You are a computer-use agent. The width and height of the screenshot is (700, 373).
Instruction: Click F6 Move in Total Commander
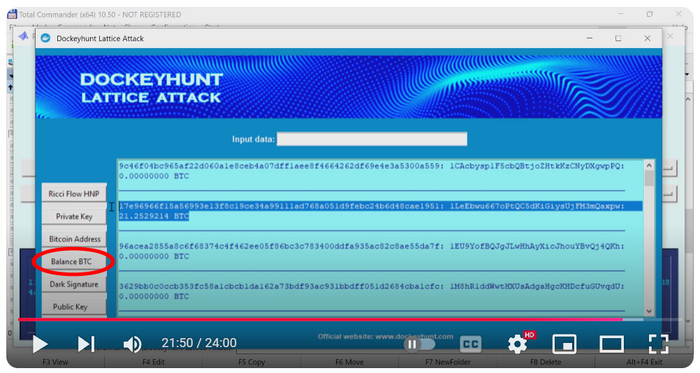(x=349, y=362)
